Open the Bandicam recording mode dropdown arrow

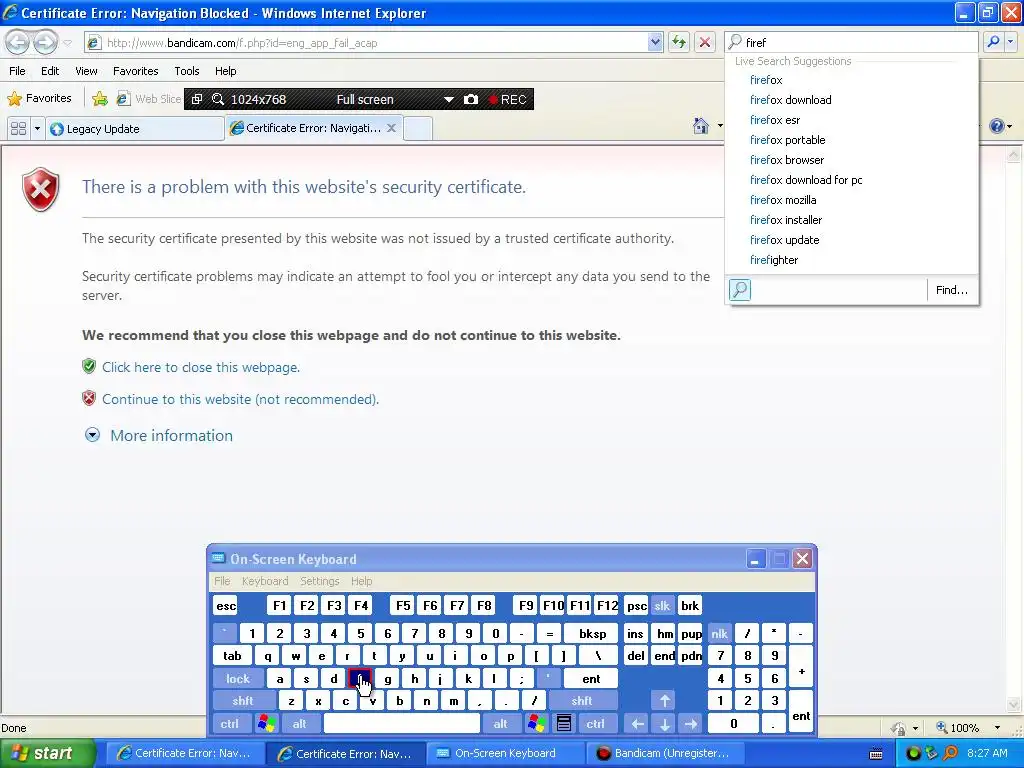449,99
